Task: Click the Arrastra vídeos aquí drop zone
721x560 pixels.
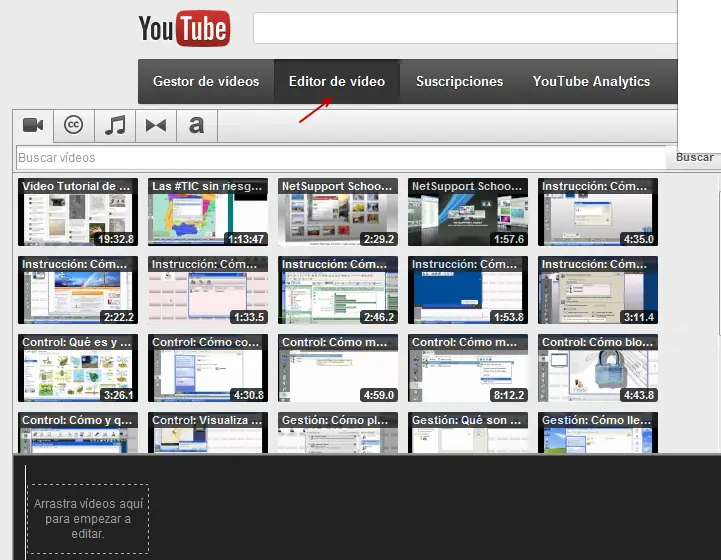Action: 88,518
